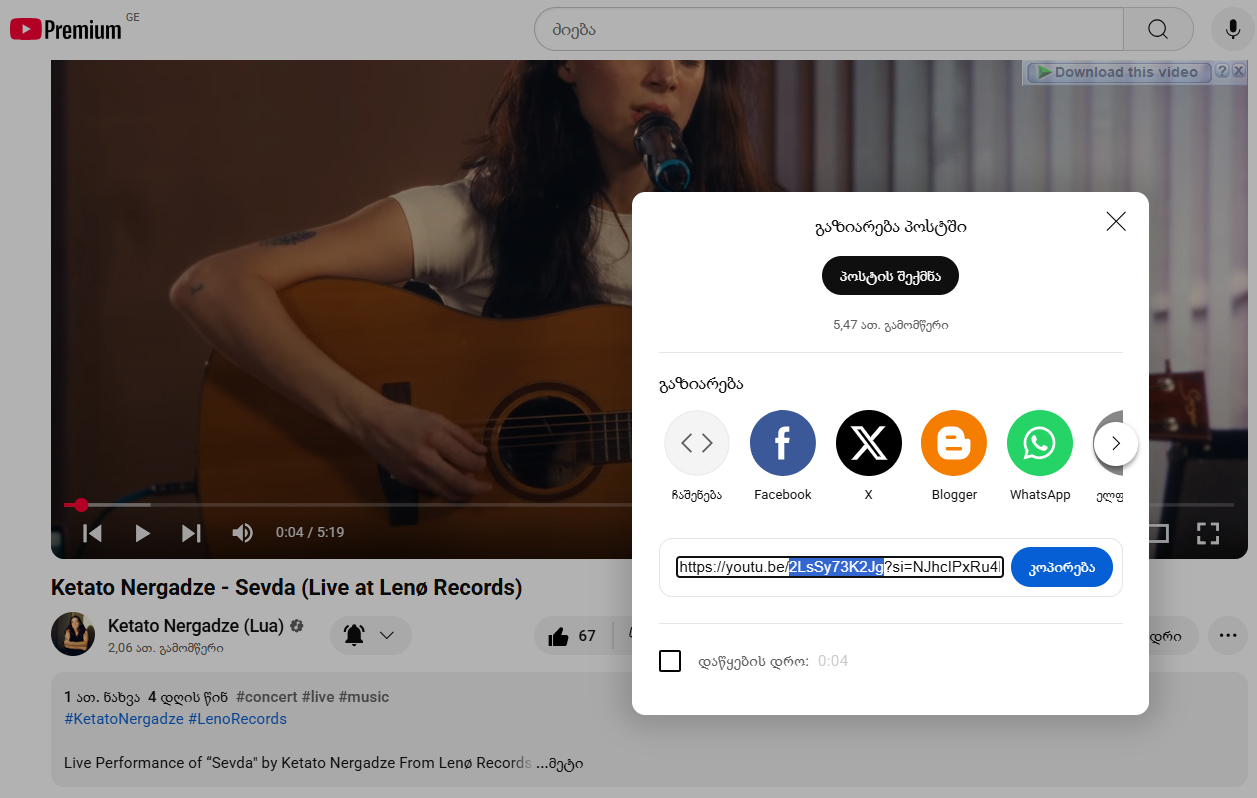Click the 0:04 / 5:19 time display
The height and width of the screenshot is (798, 1257).
coord(310,533)
